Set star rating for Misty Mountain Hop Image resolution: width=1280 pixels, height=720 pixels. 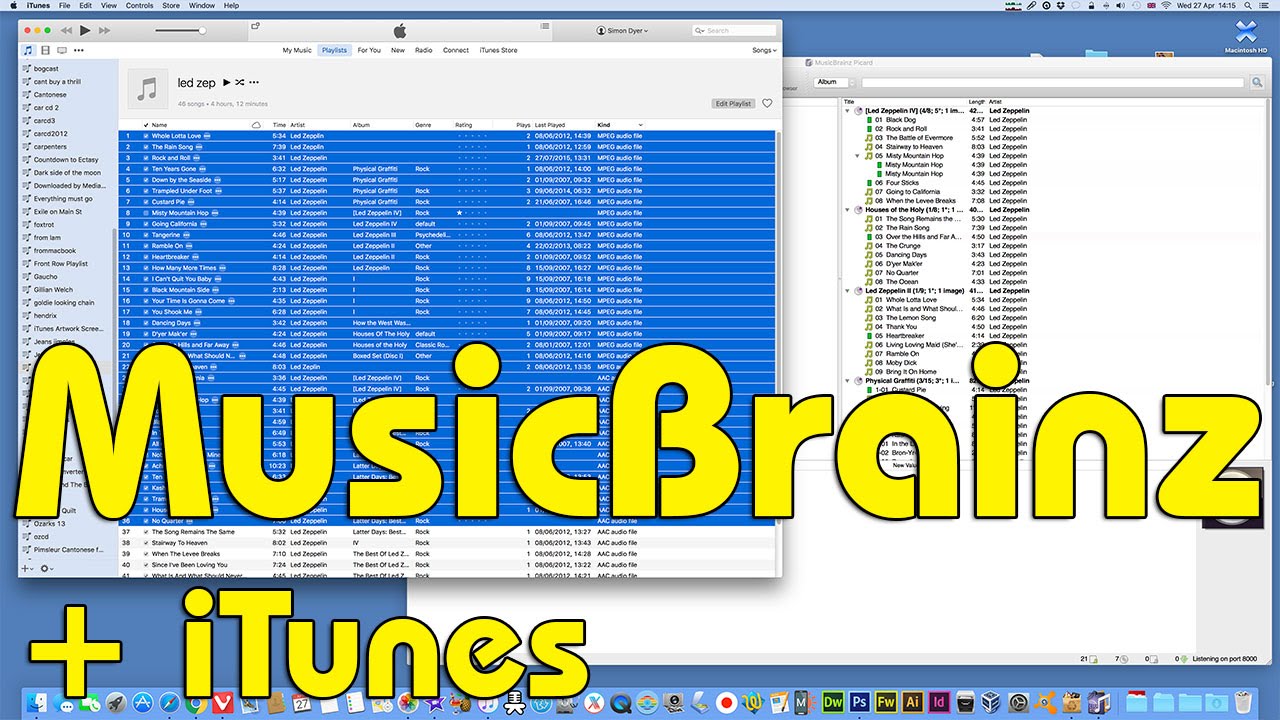click(x=473, y=213)
